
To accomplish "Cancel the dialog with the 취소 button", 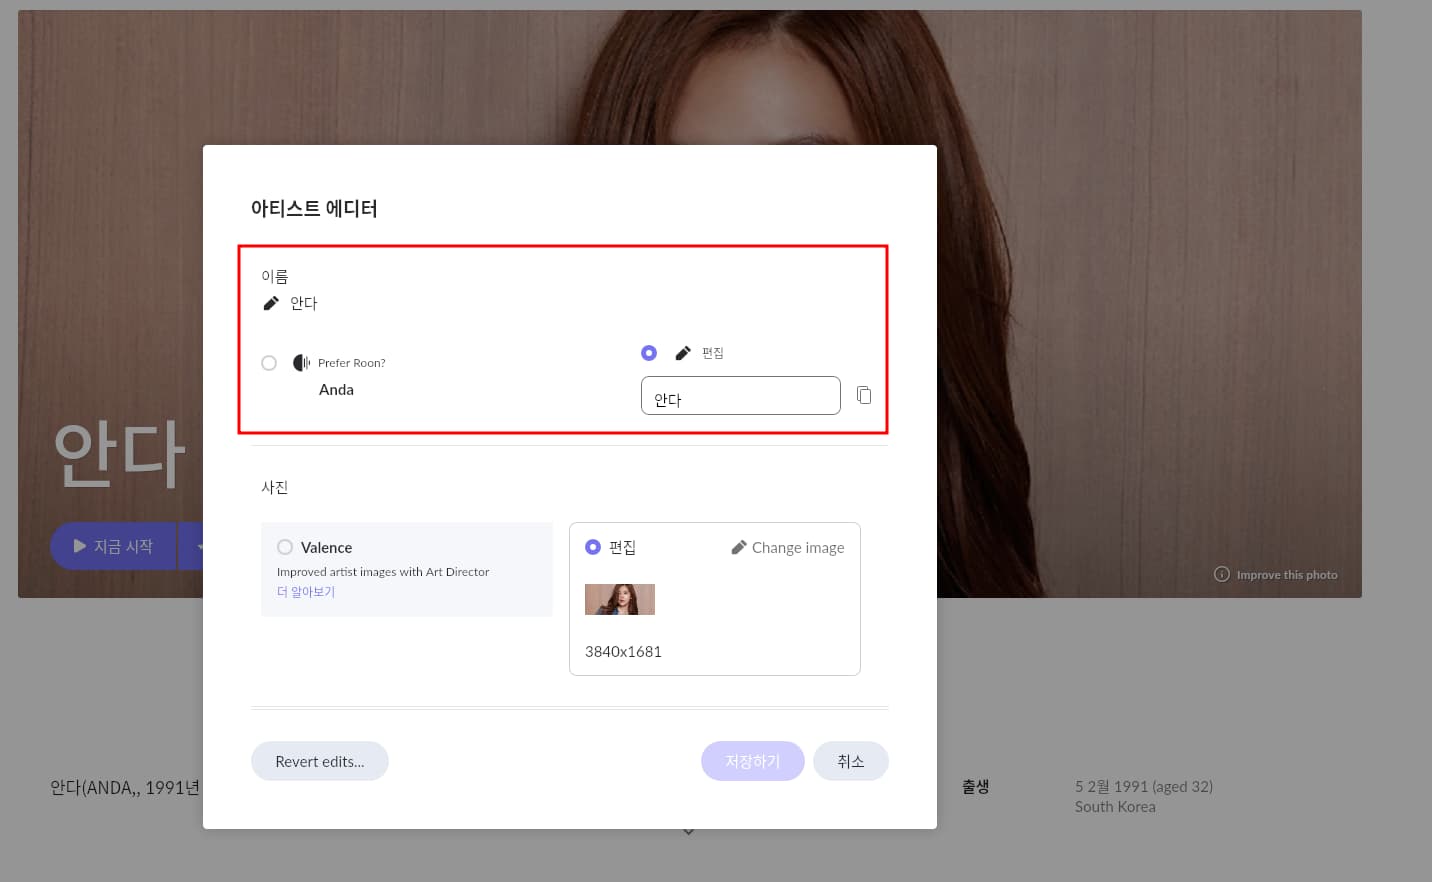I will [x=850, y=761].
